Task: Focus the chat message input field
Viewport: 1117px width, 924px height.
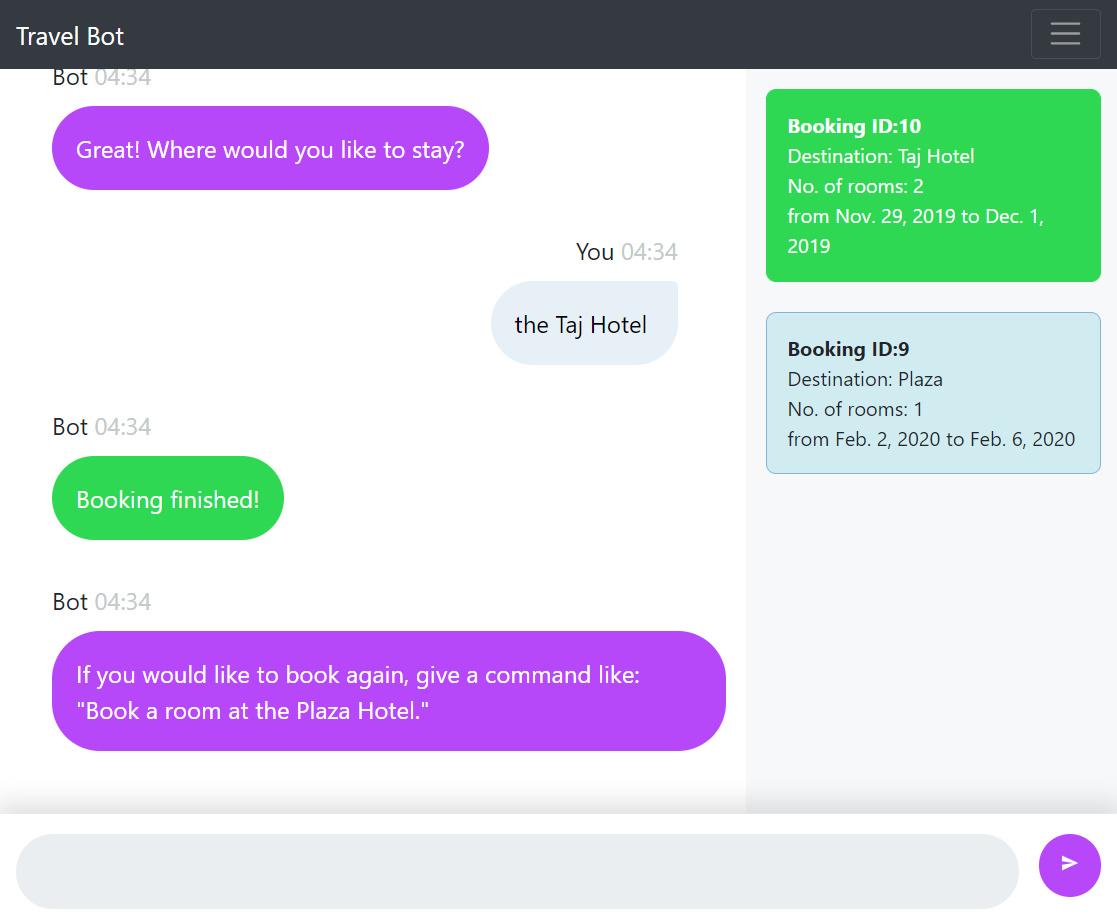Action: tap(517, 871)
